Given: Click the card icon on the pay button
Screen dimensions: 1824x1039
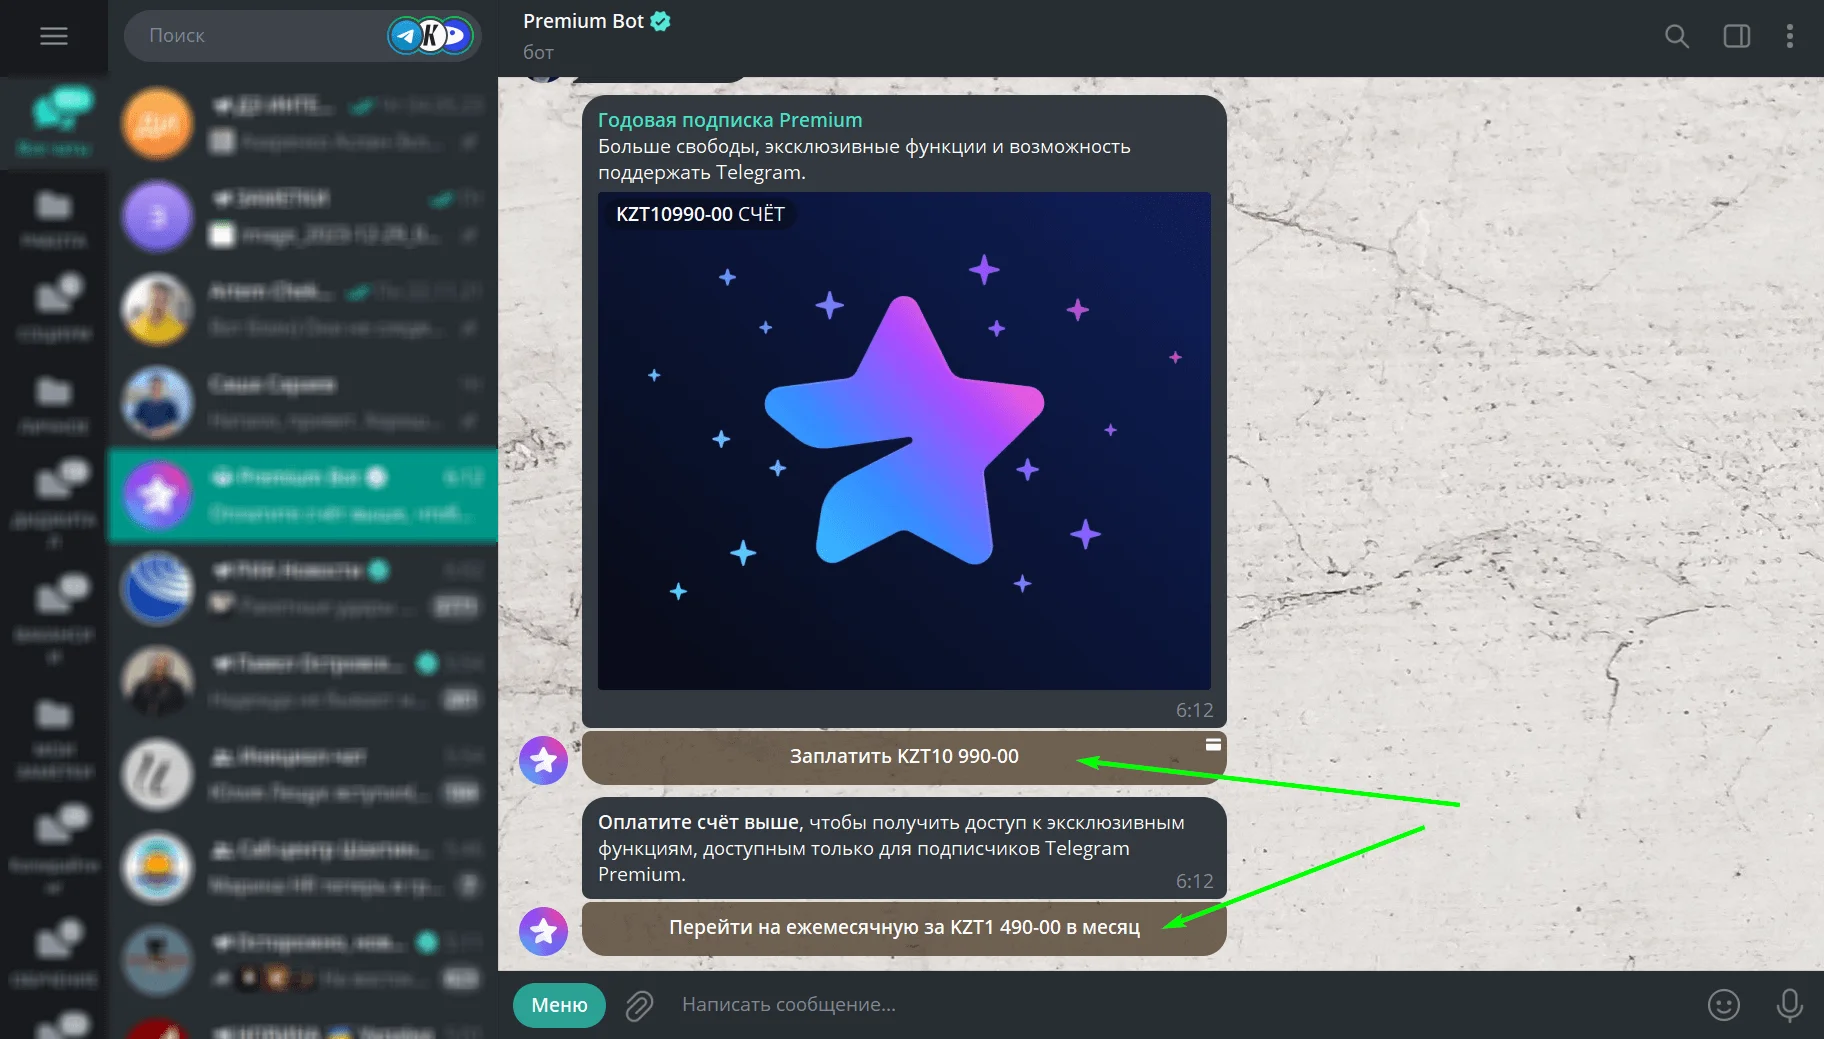Looking at the screenshot, I should coord(1212,744).
